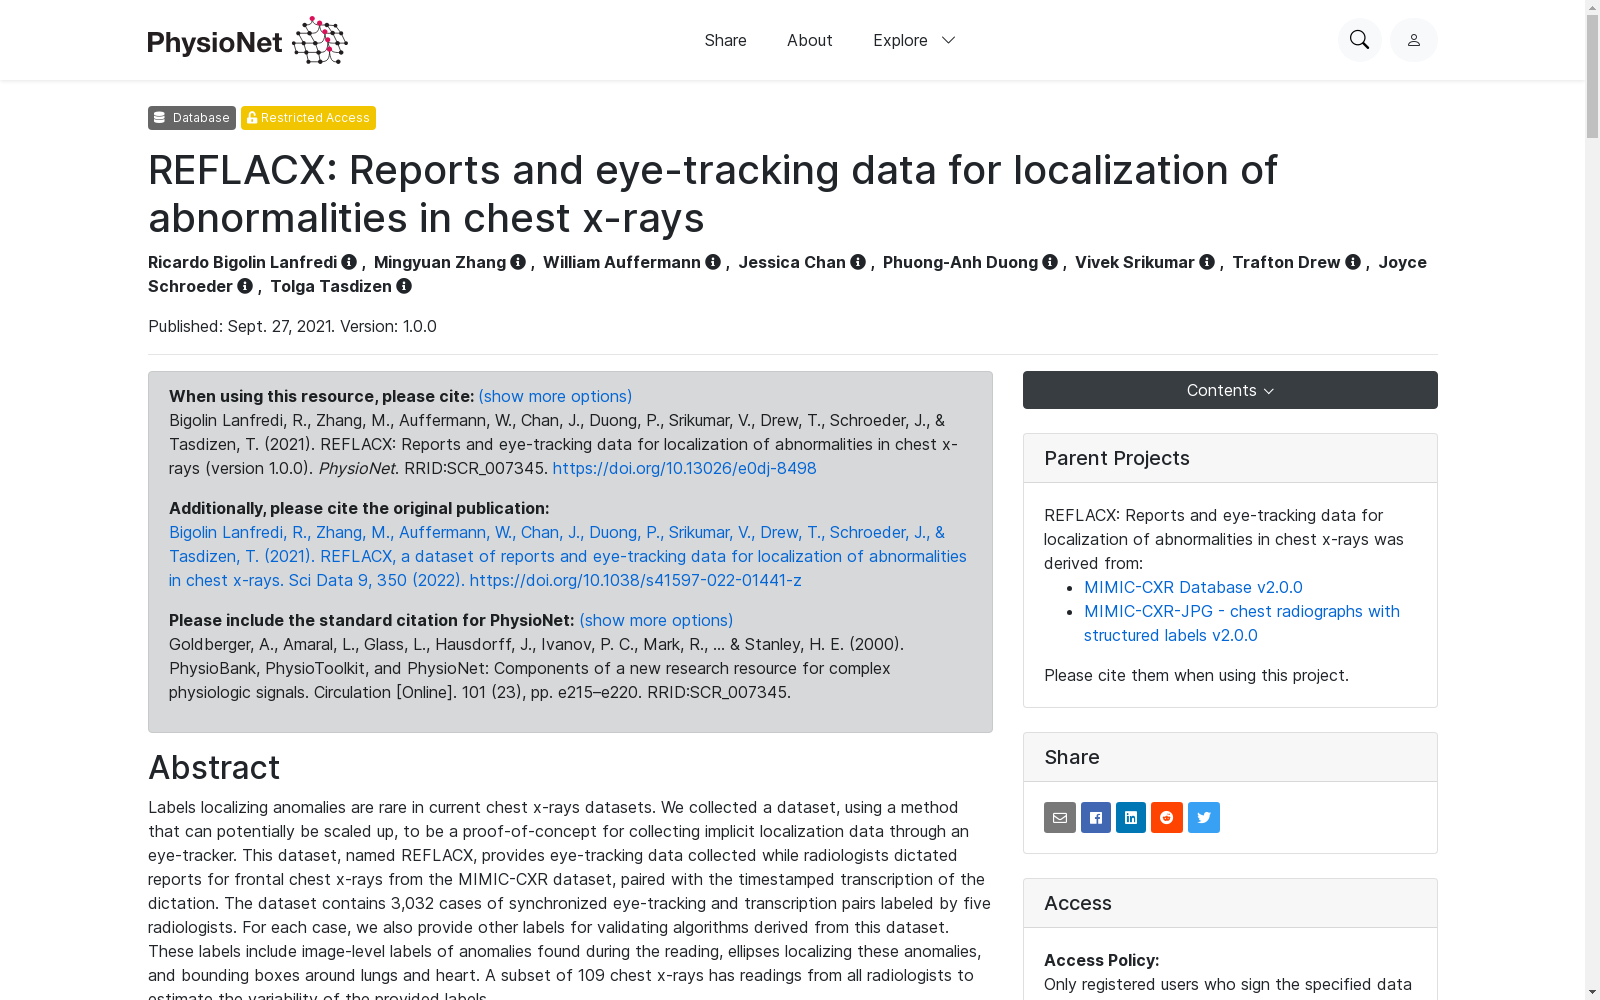Viewport: 1600px width, 1000px height.
Task: Click the Restricted Access badge
Action: [x=308, y=118]
